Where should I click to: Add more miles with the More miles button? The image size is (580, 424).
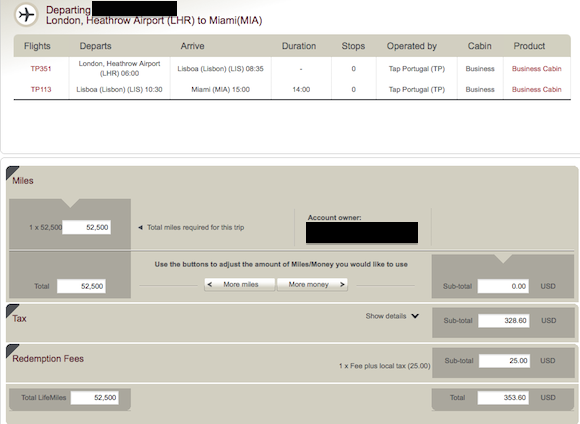[x=240, y=285]
